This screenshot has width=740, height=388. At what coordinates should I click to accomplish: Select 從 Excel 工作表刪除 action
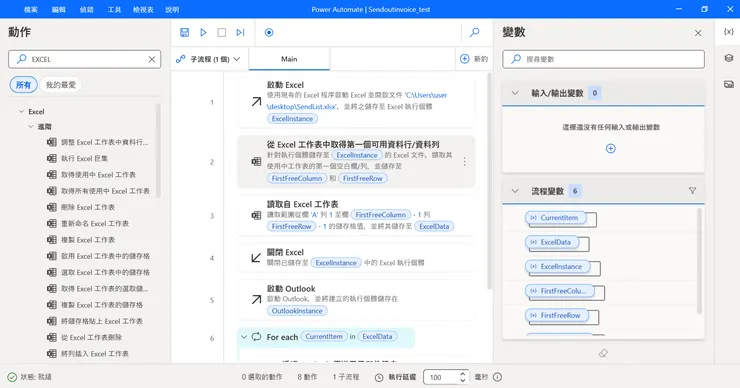click(x=91, y=337)
